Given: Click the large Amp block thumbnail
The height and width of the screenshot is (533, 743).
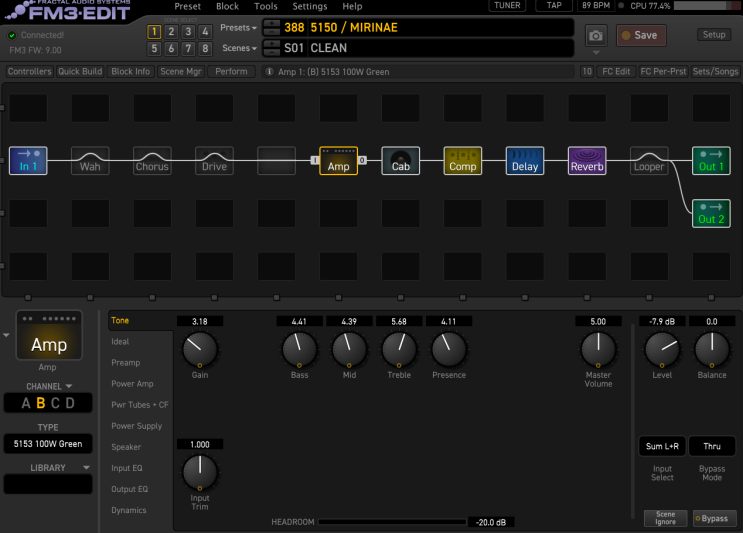Looking at the screenshot, I should (x=49, y=335).
